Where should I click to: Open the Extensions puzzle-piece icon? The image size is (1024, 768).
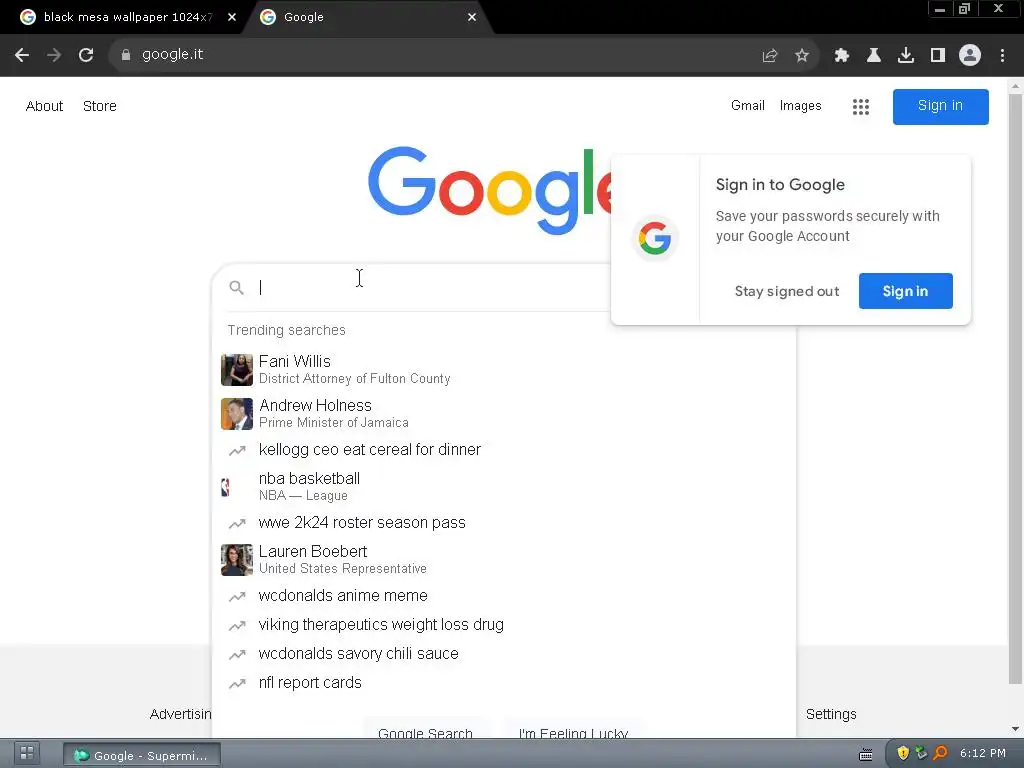point(842,56)
